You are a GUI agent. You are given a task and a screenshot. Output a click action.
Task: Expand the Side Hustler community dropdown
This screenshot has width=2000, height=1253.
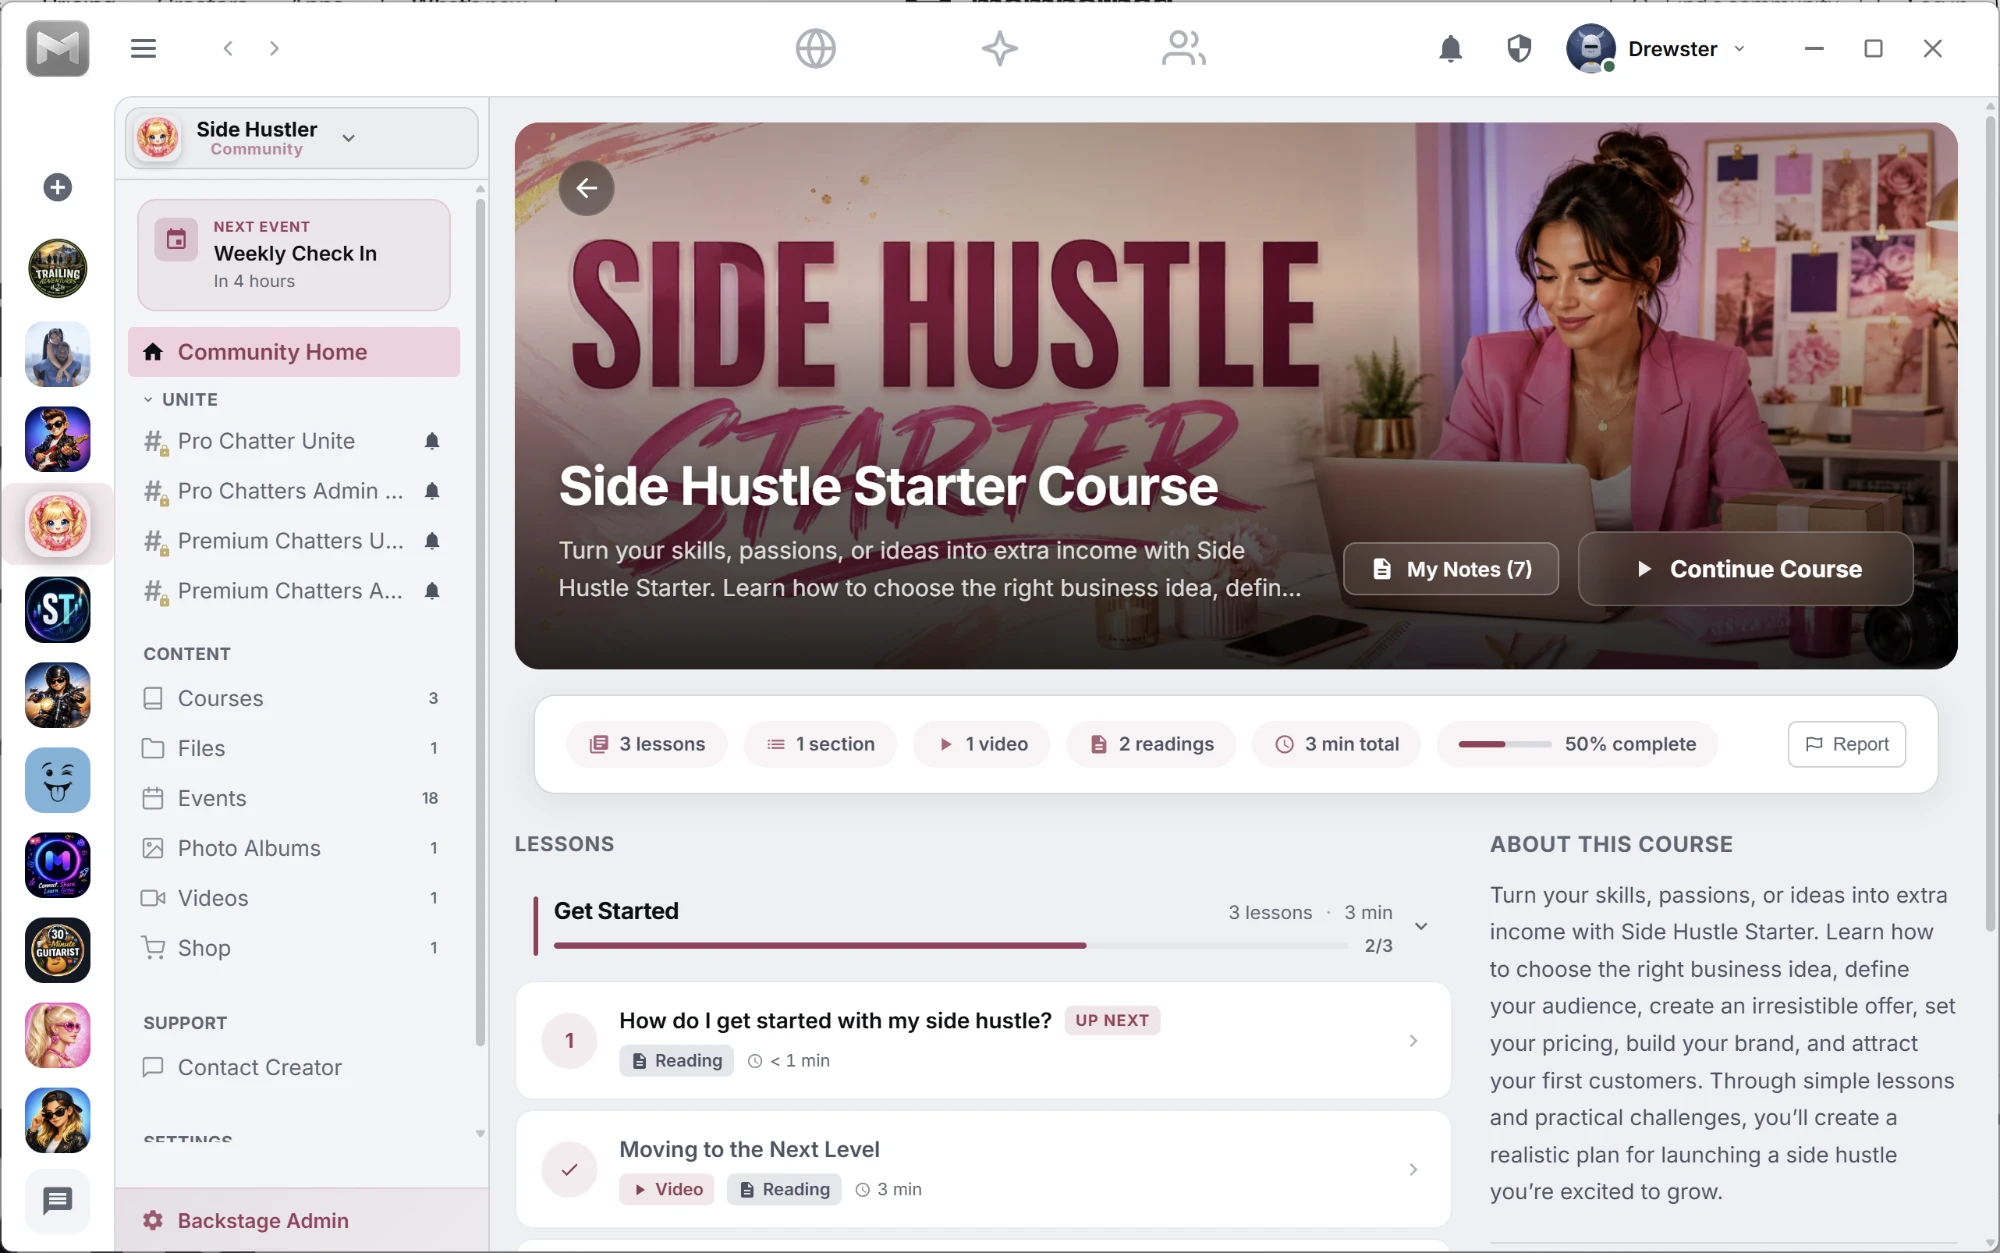pos(348,138)
